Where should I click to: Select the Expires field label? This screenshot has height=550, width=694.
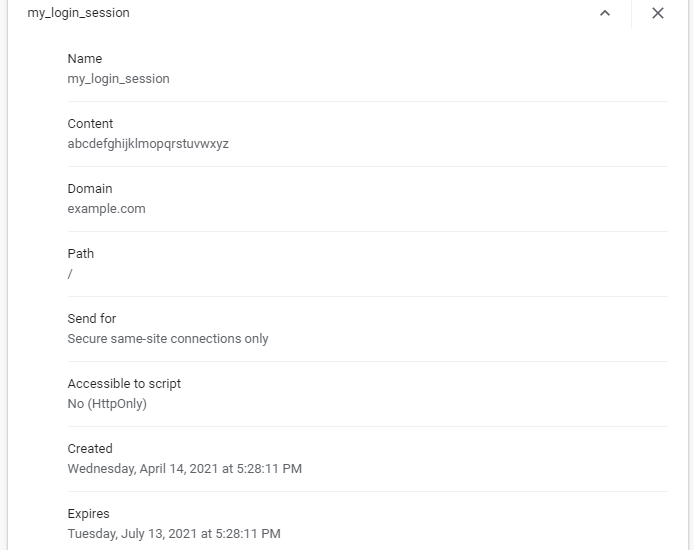88,514
